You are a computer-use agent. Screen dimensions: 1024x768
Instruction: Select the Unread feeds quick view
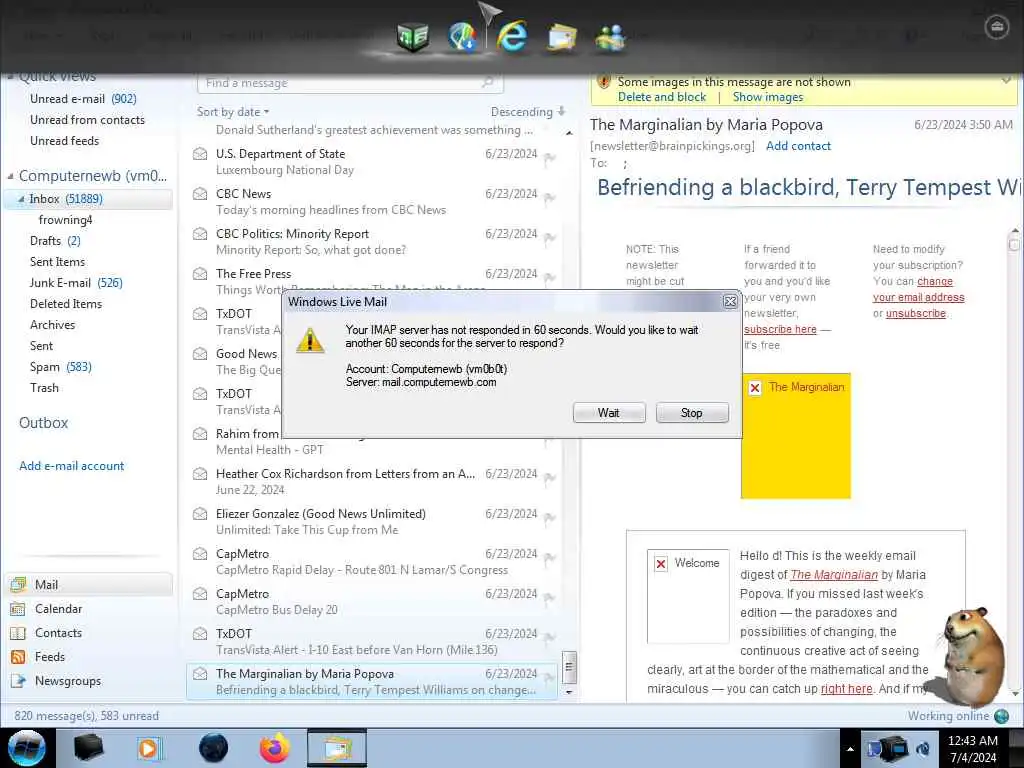point(65,141)
